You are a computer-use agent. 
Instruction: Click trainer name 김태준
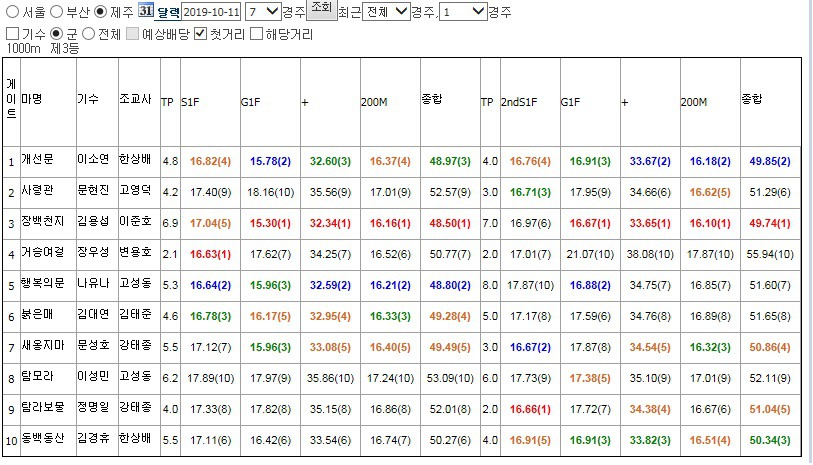tap(135, 314)
